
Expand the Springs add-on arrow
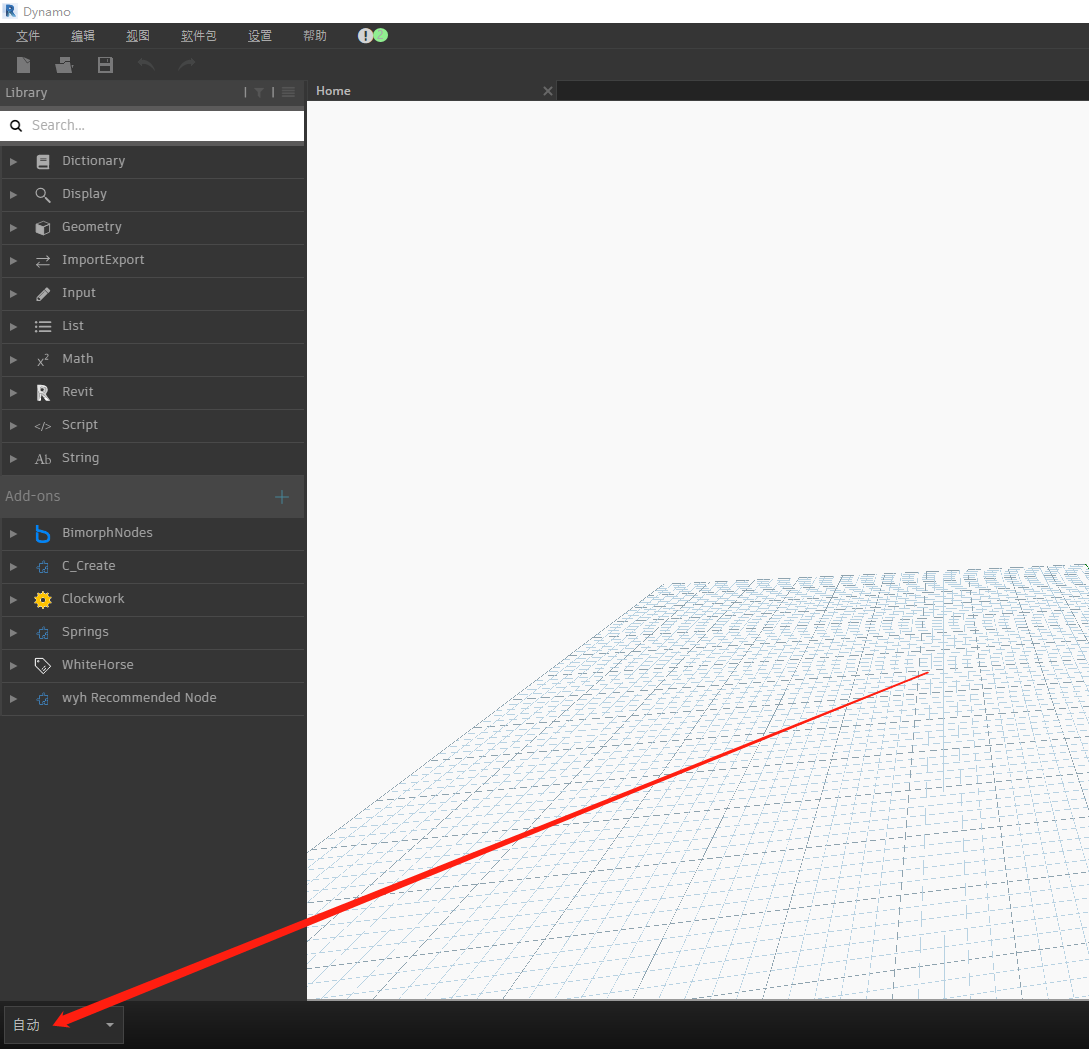point(13,633)
